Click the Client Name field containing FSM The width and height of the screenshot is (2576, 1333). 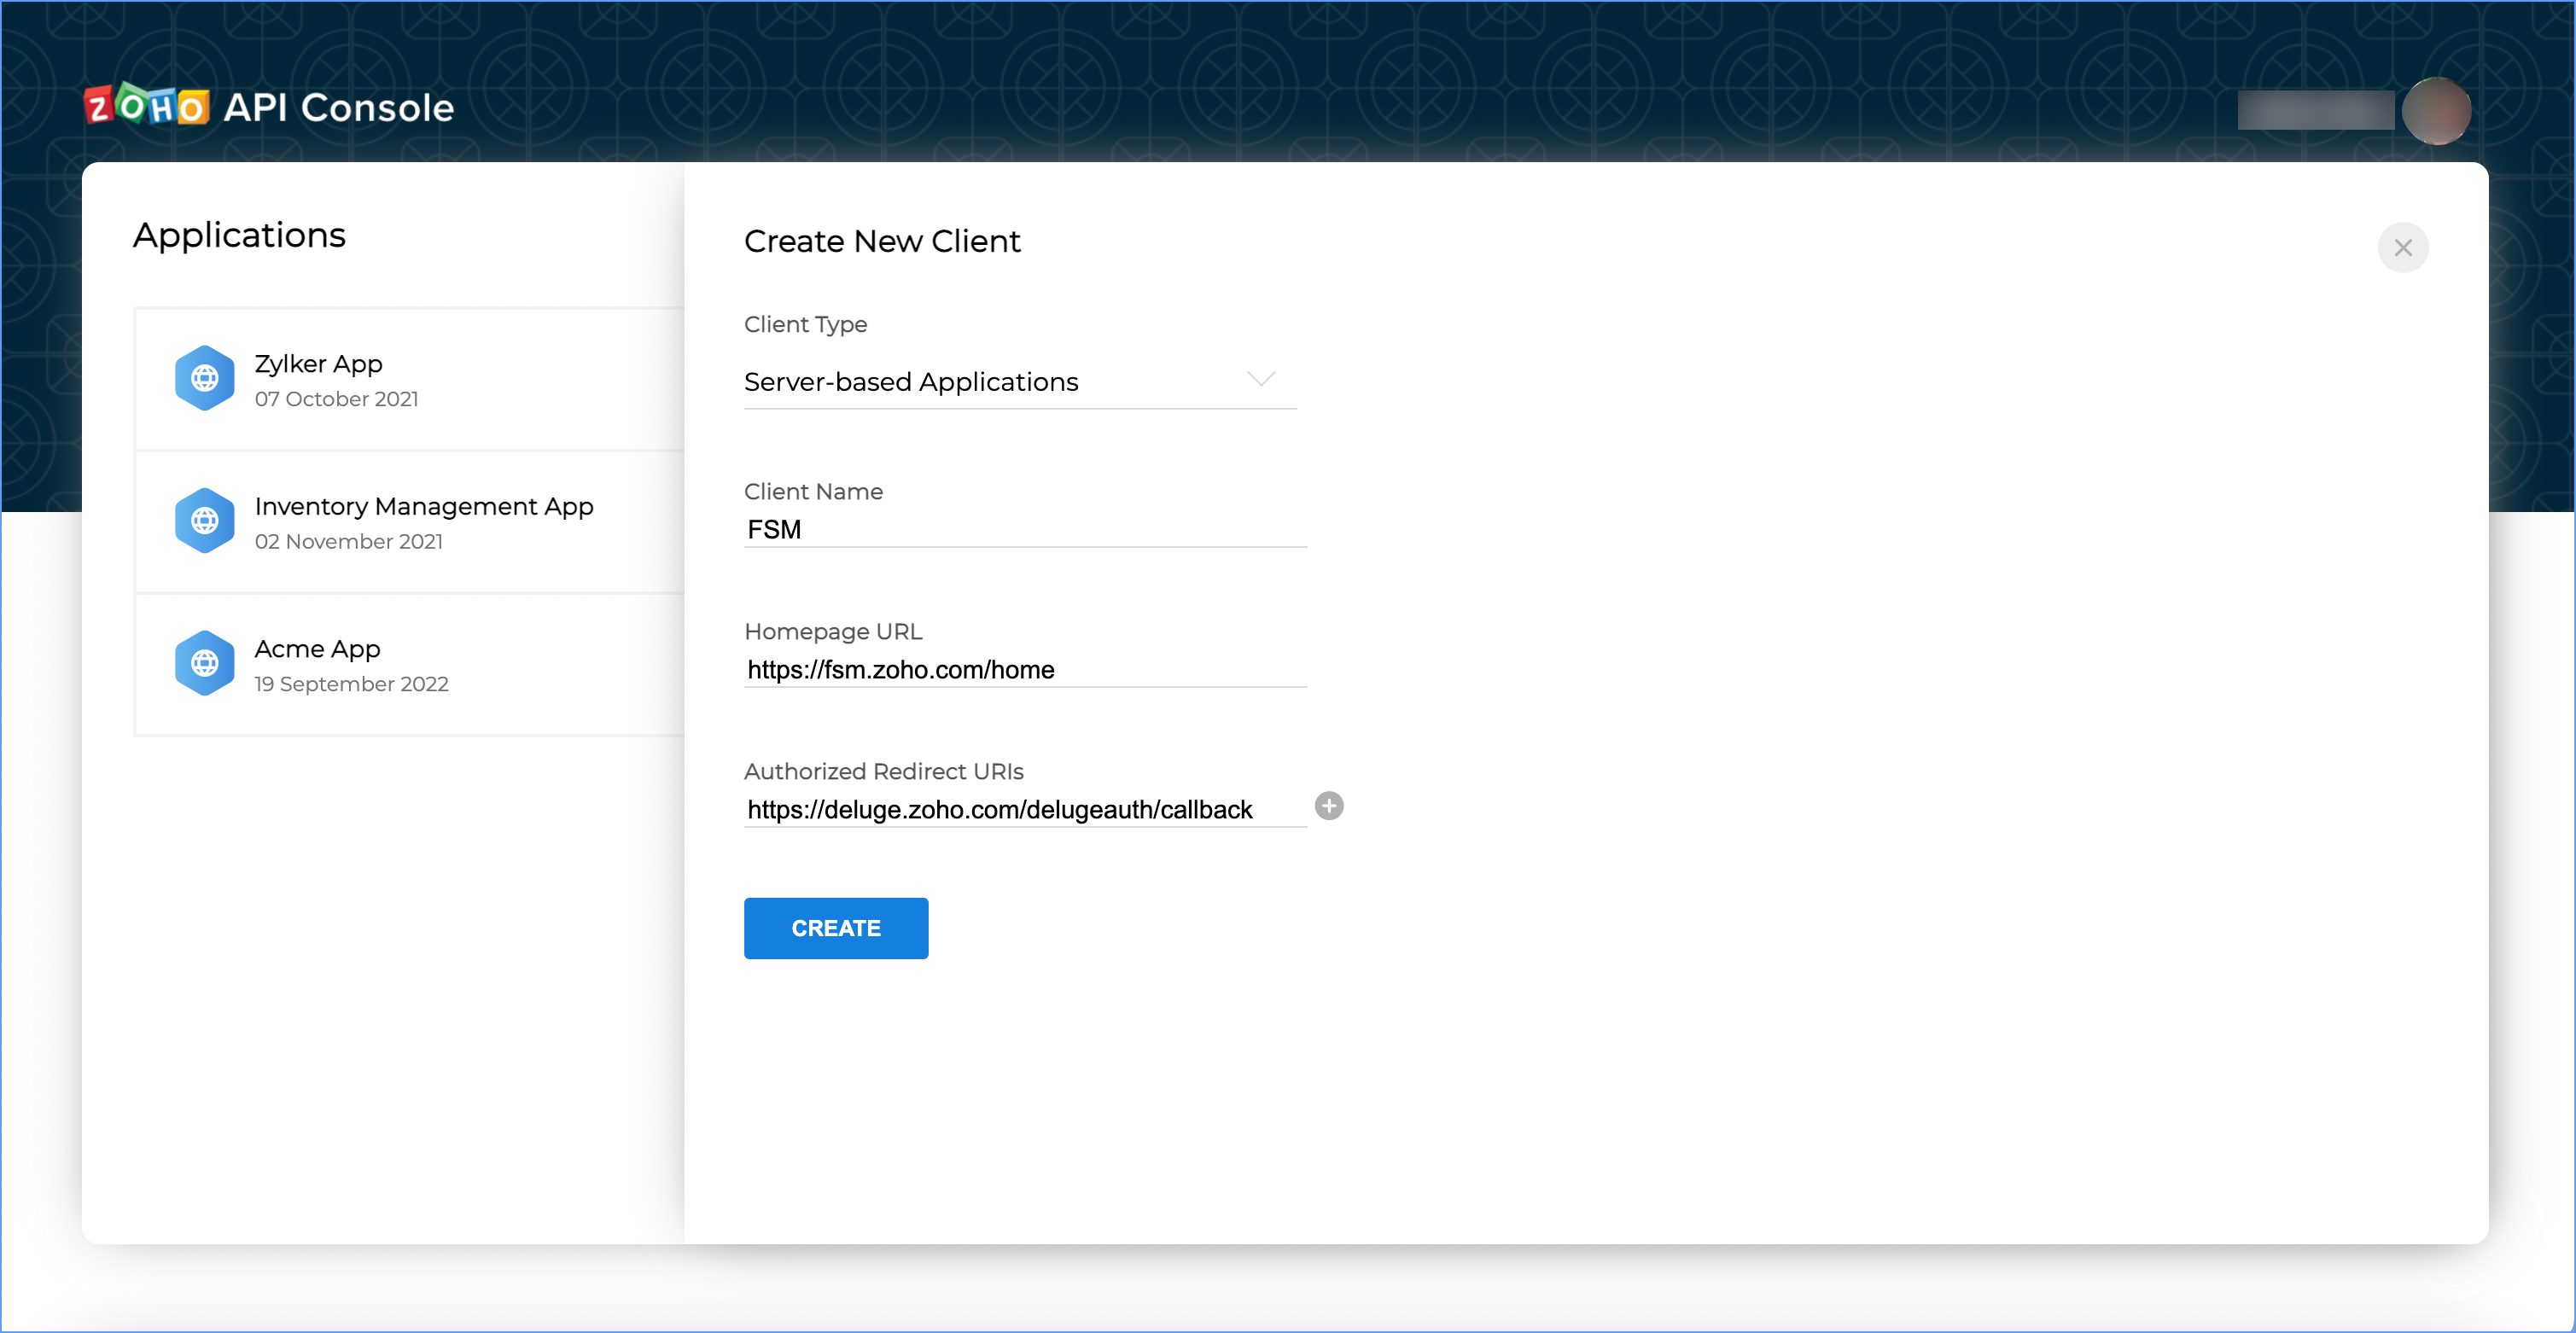(1024, 529)
